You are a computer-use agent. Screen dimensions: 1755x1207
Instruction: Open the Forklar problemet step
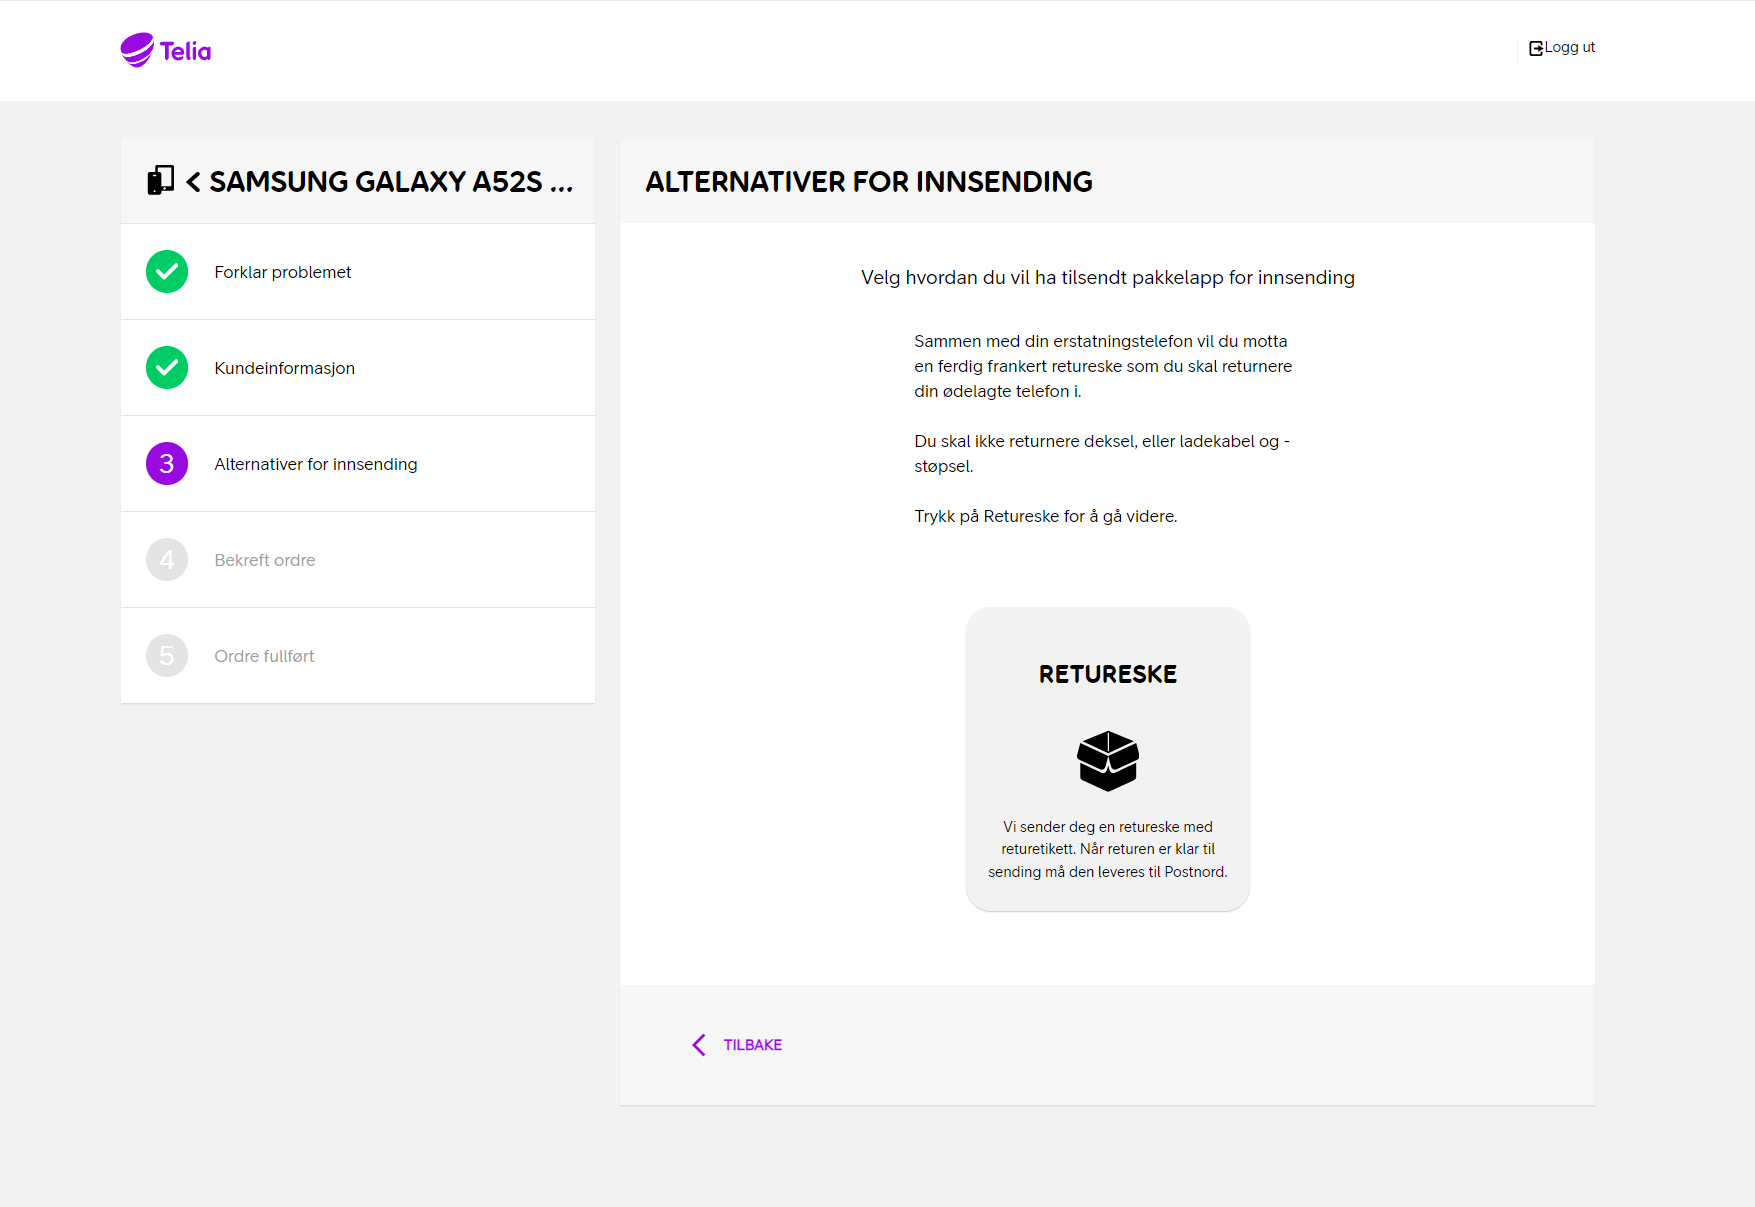click(x=358, y=272)
